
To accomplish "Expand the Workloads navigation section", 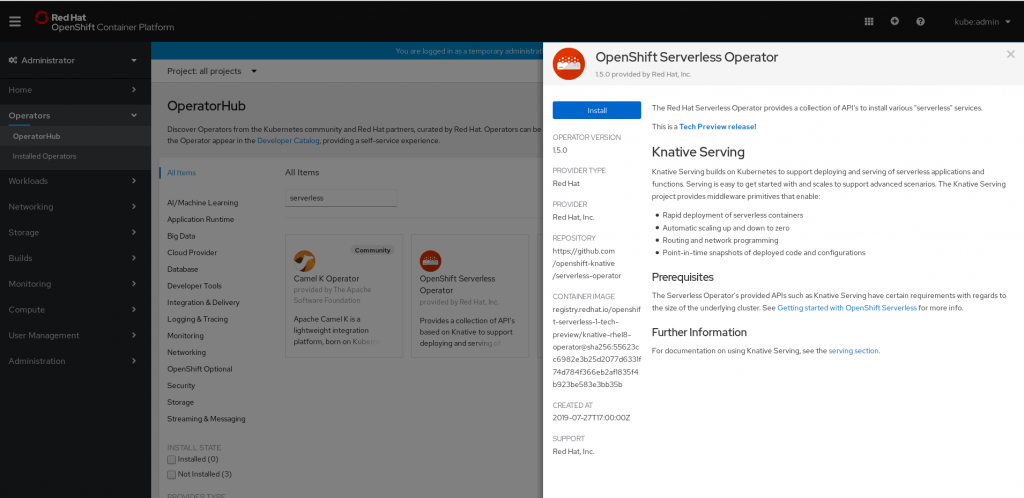I will coord(72,180).
